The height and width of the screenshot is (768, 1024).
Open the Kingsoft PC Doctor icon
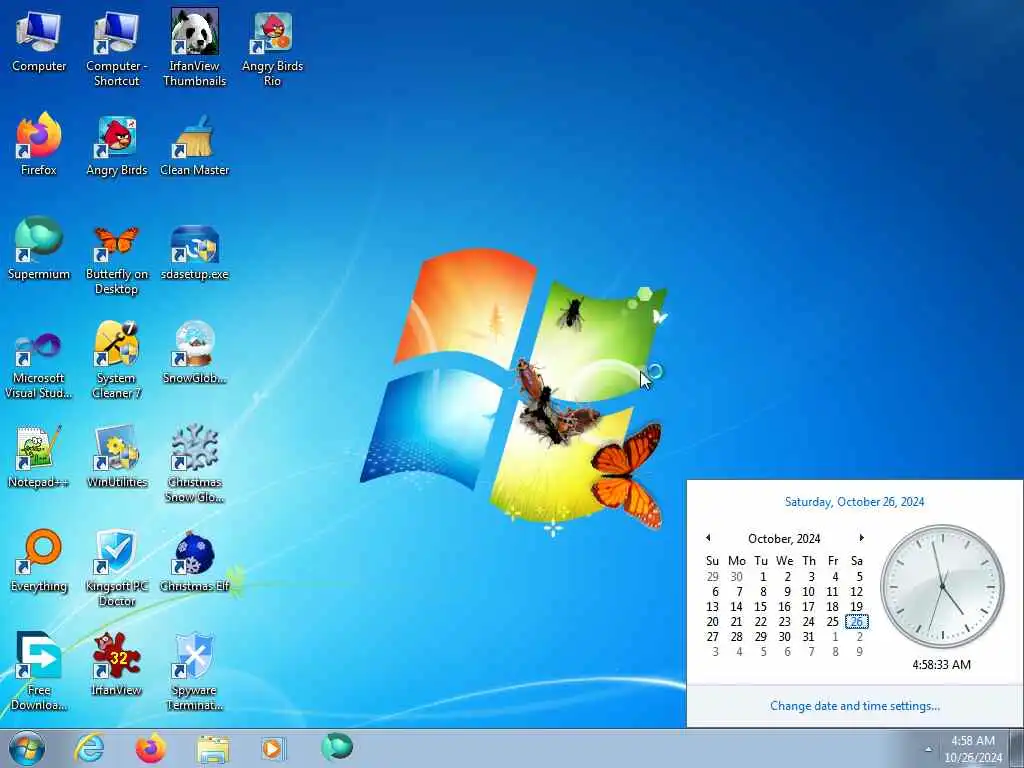(116, 568)
